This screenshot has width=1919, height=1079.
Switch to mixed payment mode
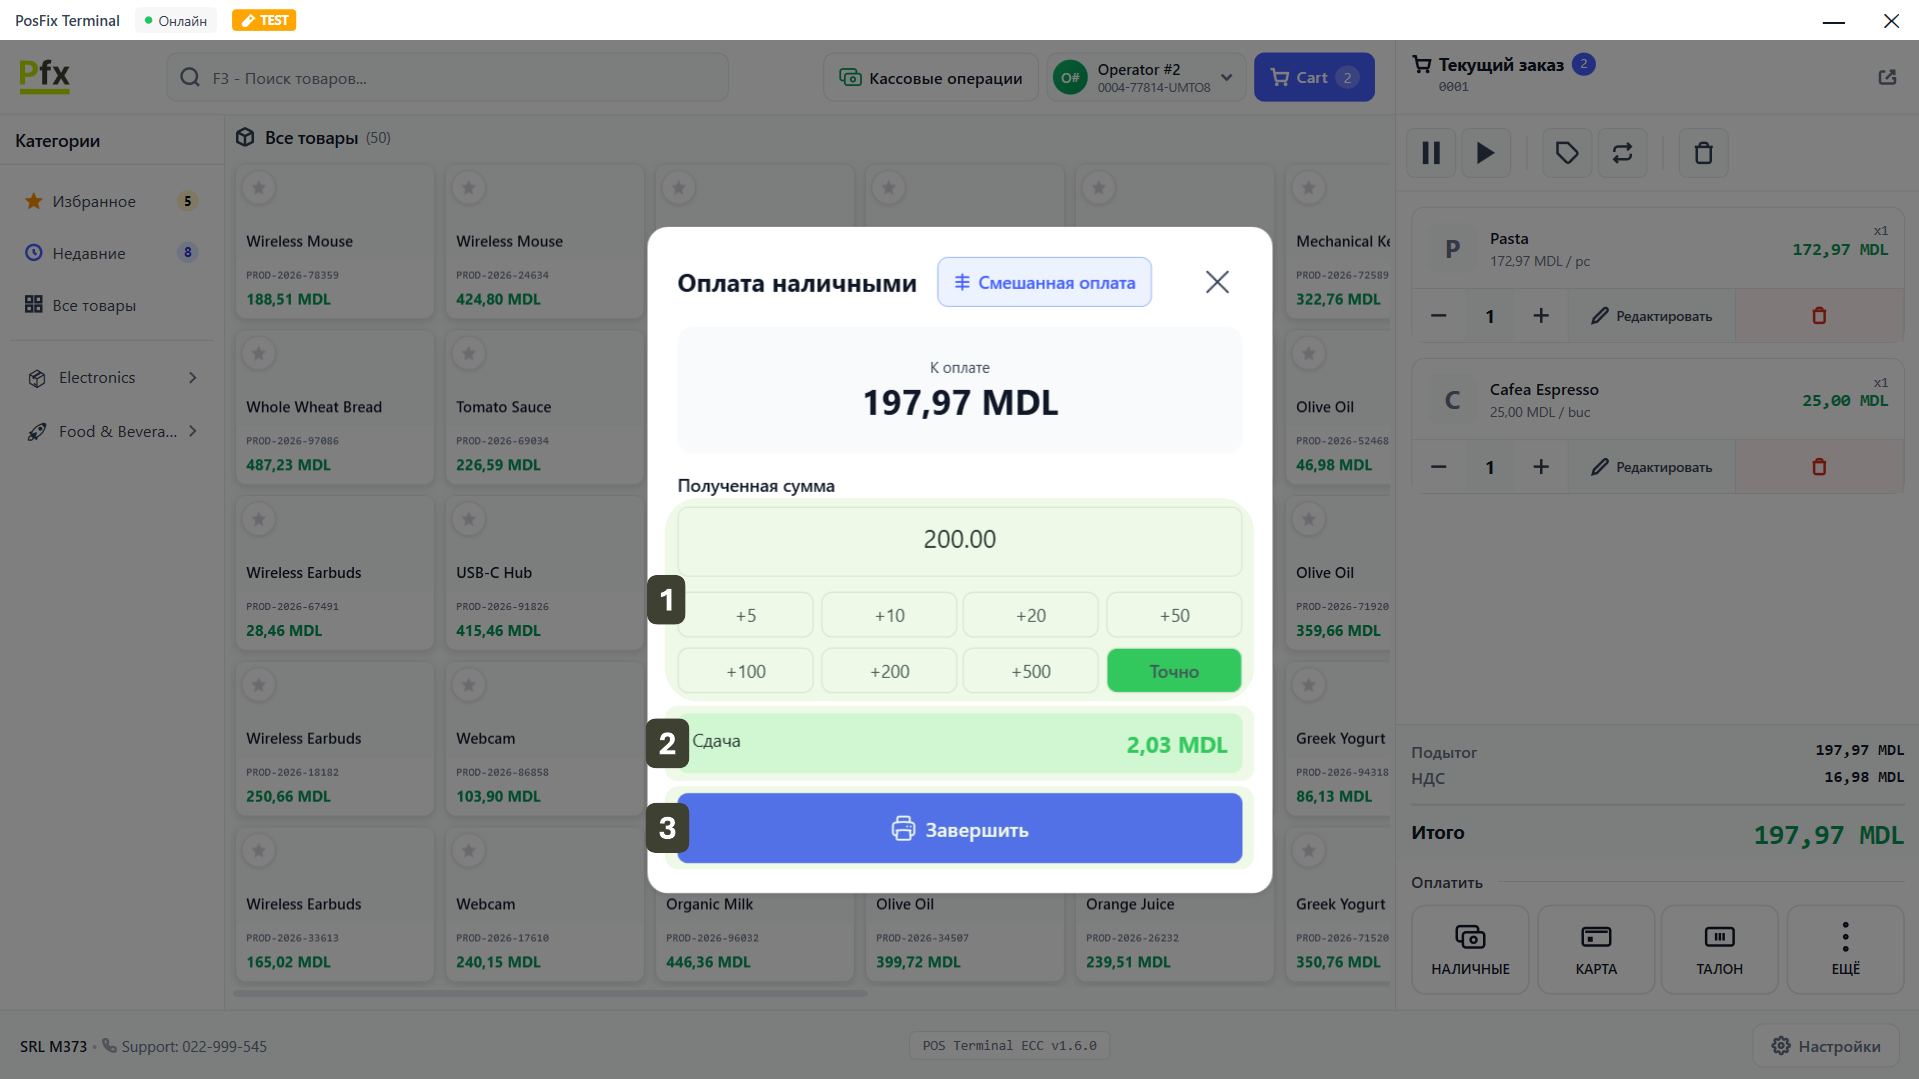(1044, 283)
